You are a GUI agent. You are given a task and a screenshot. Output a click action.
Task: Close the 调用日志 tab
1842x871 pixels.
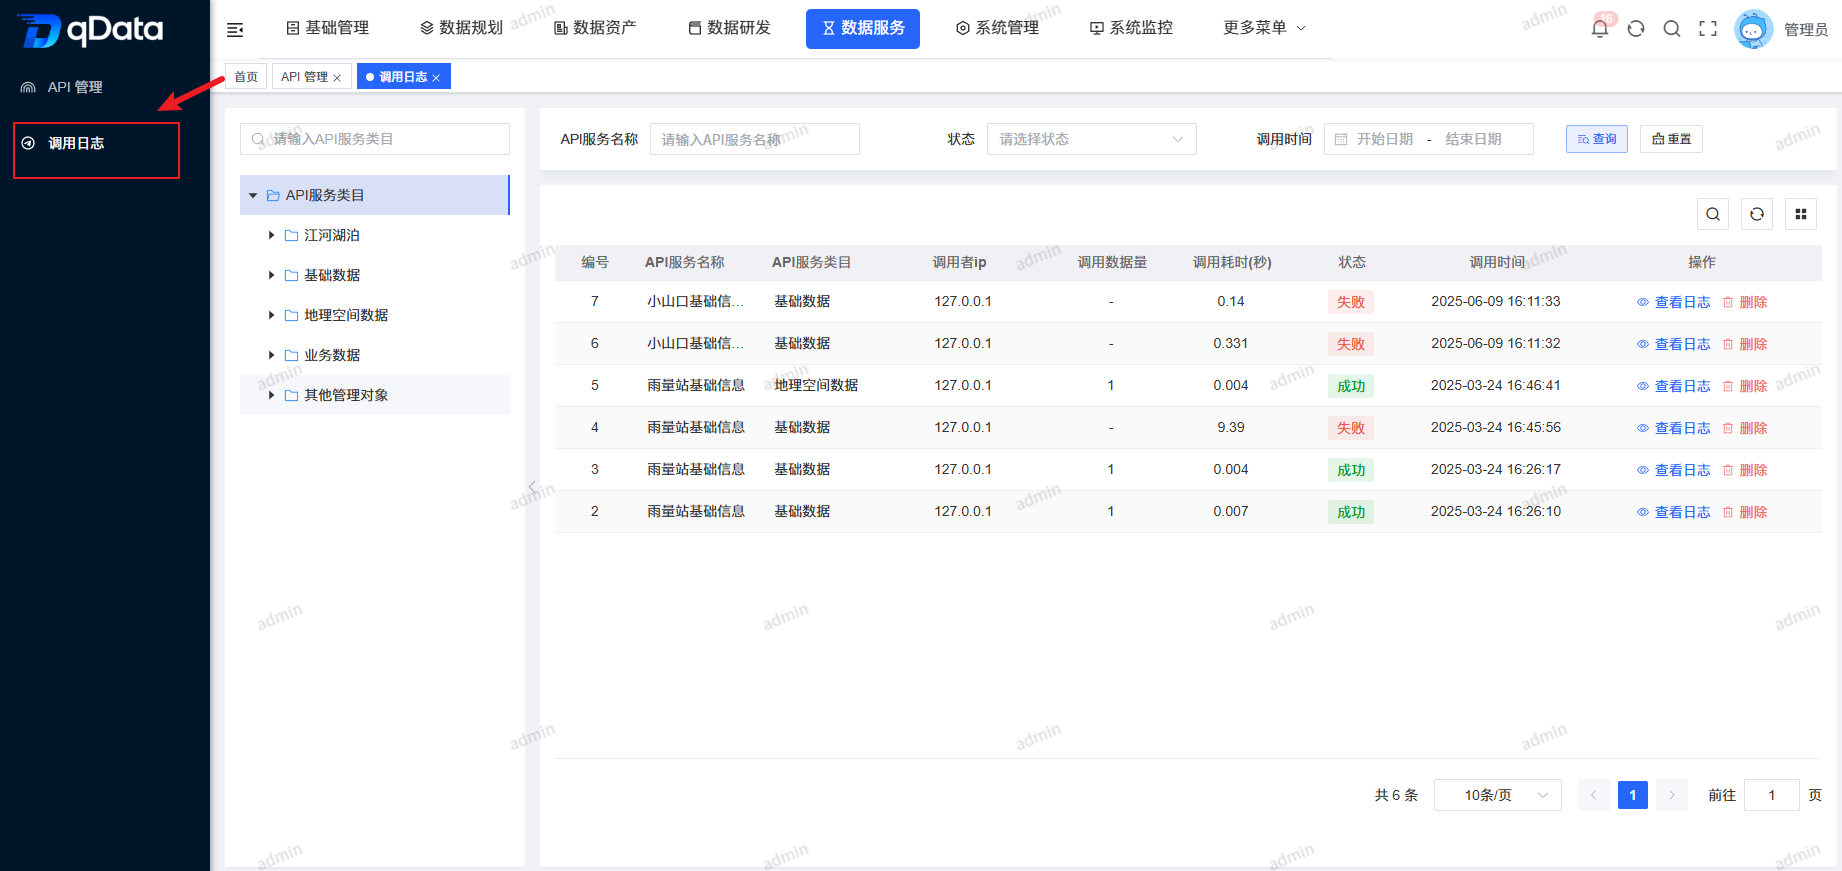coord(436,78)
